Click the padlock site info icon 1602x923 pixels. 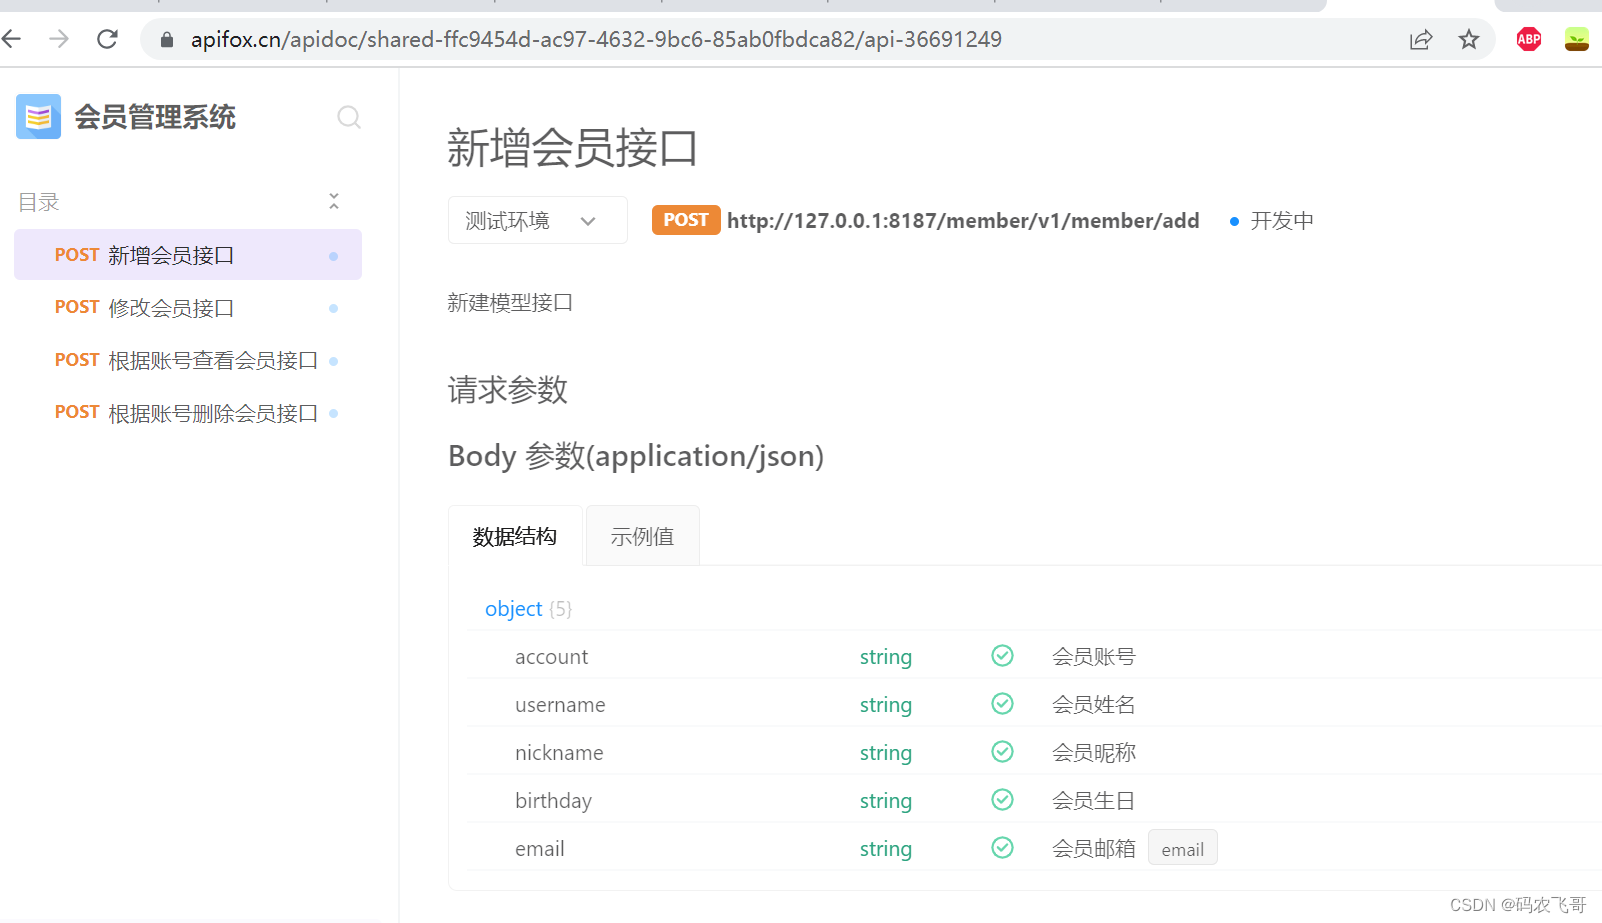(167, 40)
